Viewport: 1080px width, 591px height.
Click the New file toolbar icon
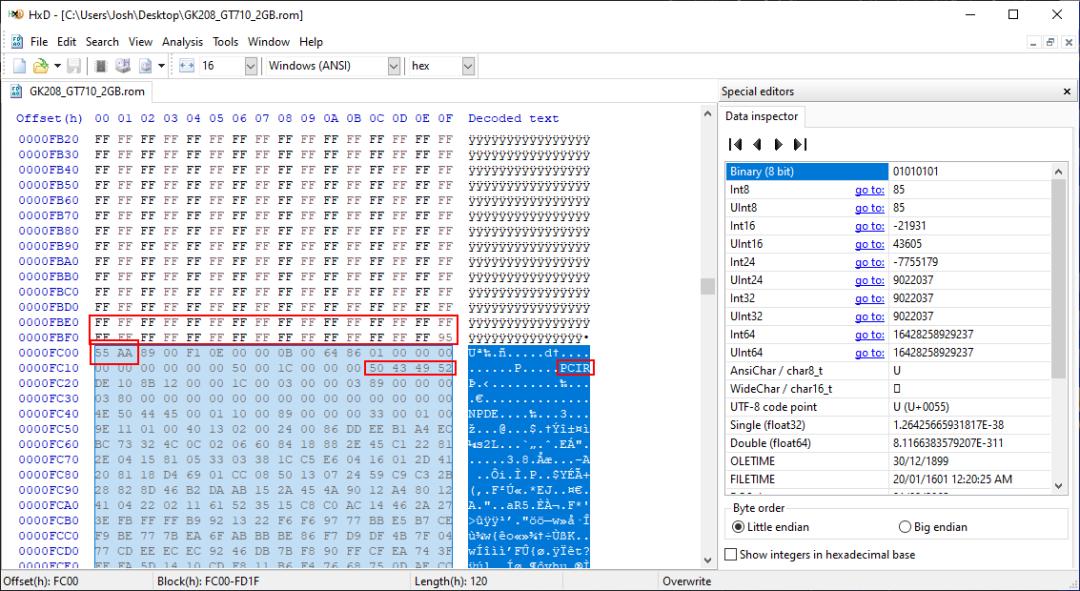[20, 66]
